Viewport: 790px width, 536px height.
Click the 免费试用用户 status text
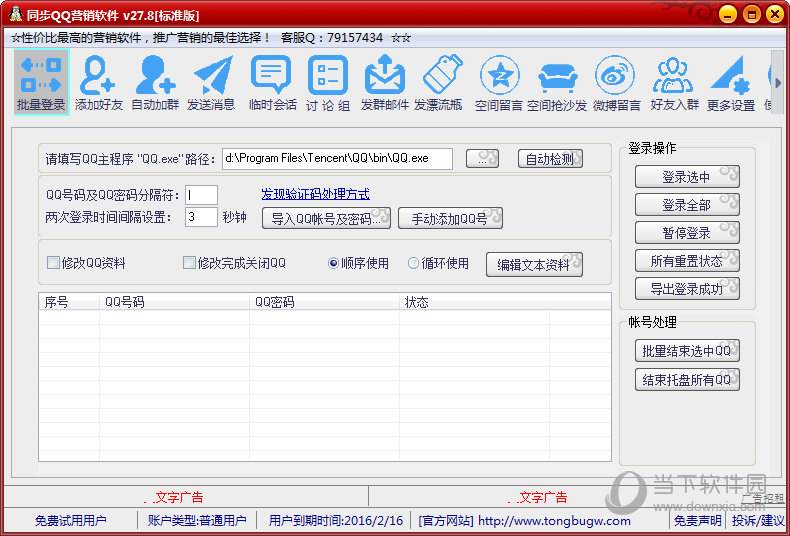click(x=71, y=520)
